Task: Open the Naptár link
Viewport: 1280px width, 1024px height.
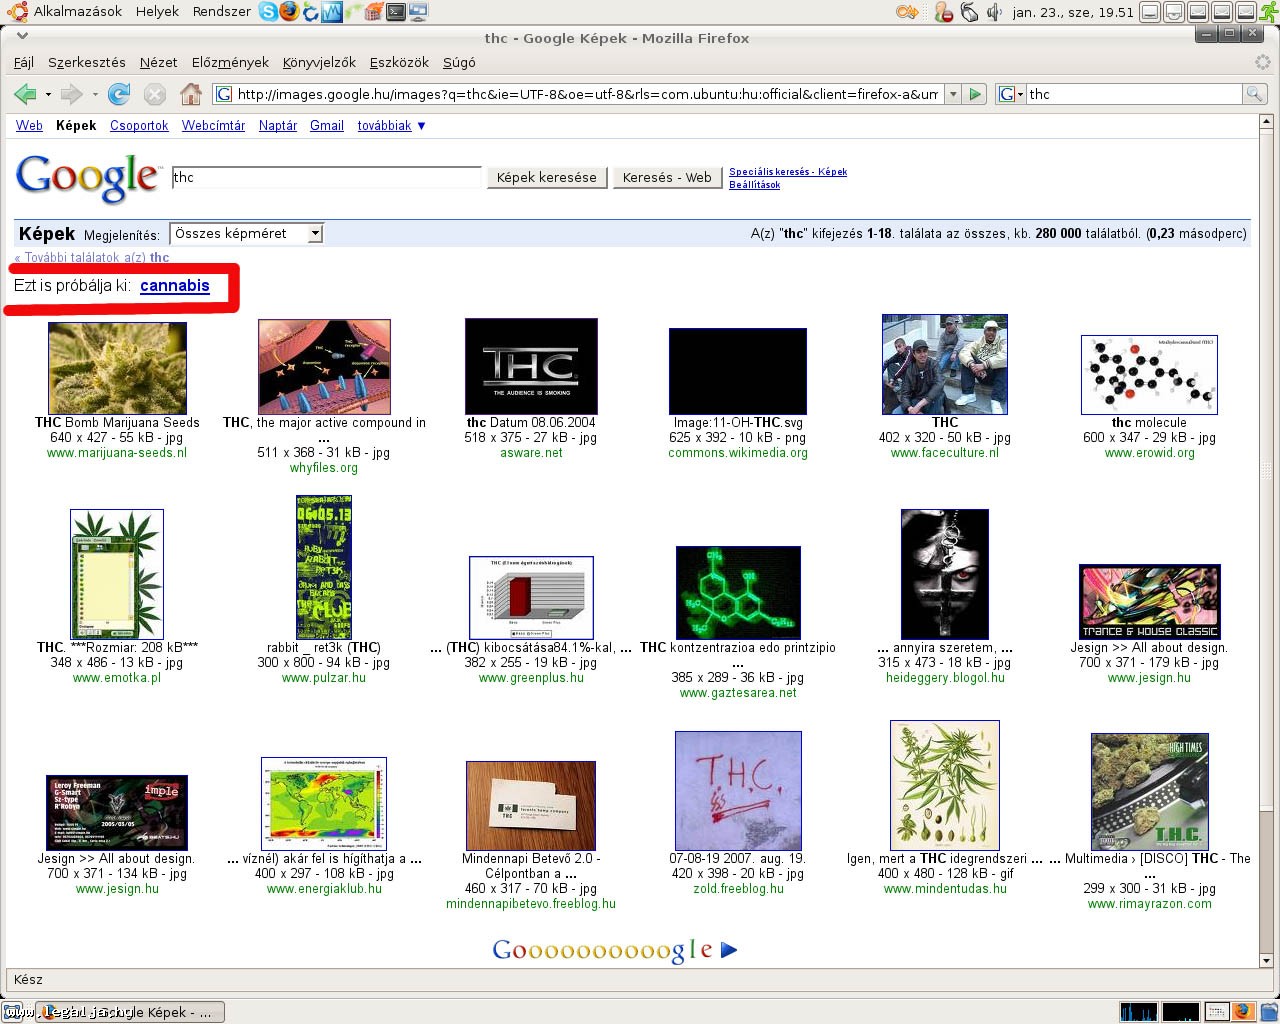Action: click(278, 126)
